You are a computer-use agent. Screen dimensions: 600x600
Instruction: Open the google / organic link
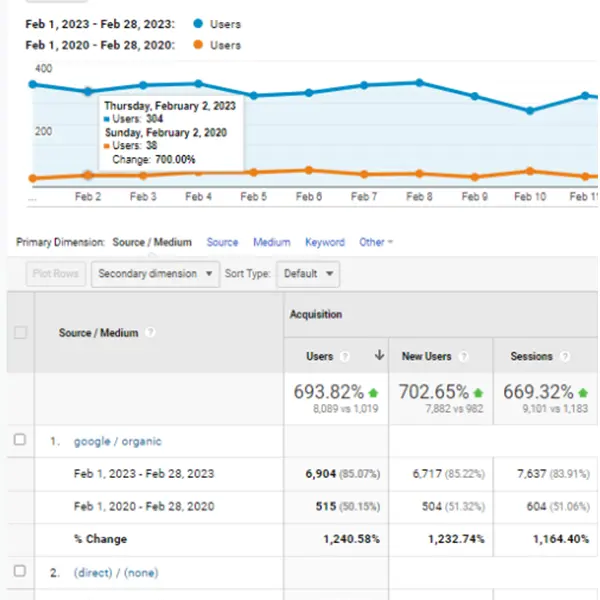coord(117,442)
